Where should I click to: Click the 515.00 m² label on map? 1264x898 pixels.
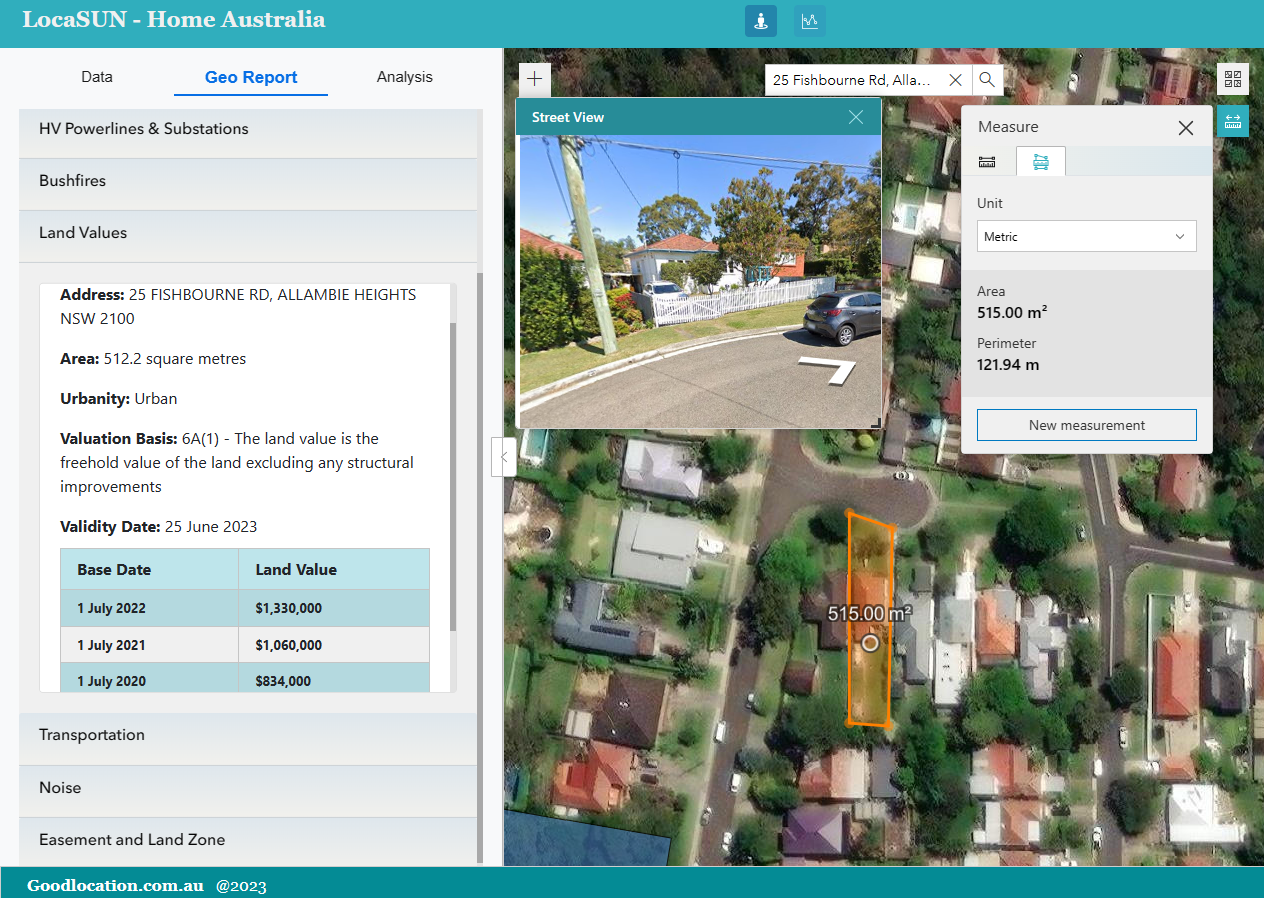point(869,613)
